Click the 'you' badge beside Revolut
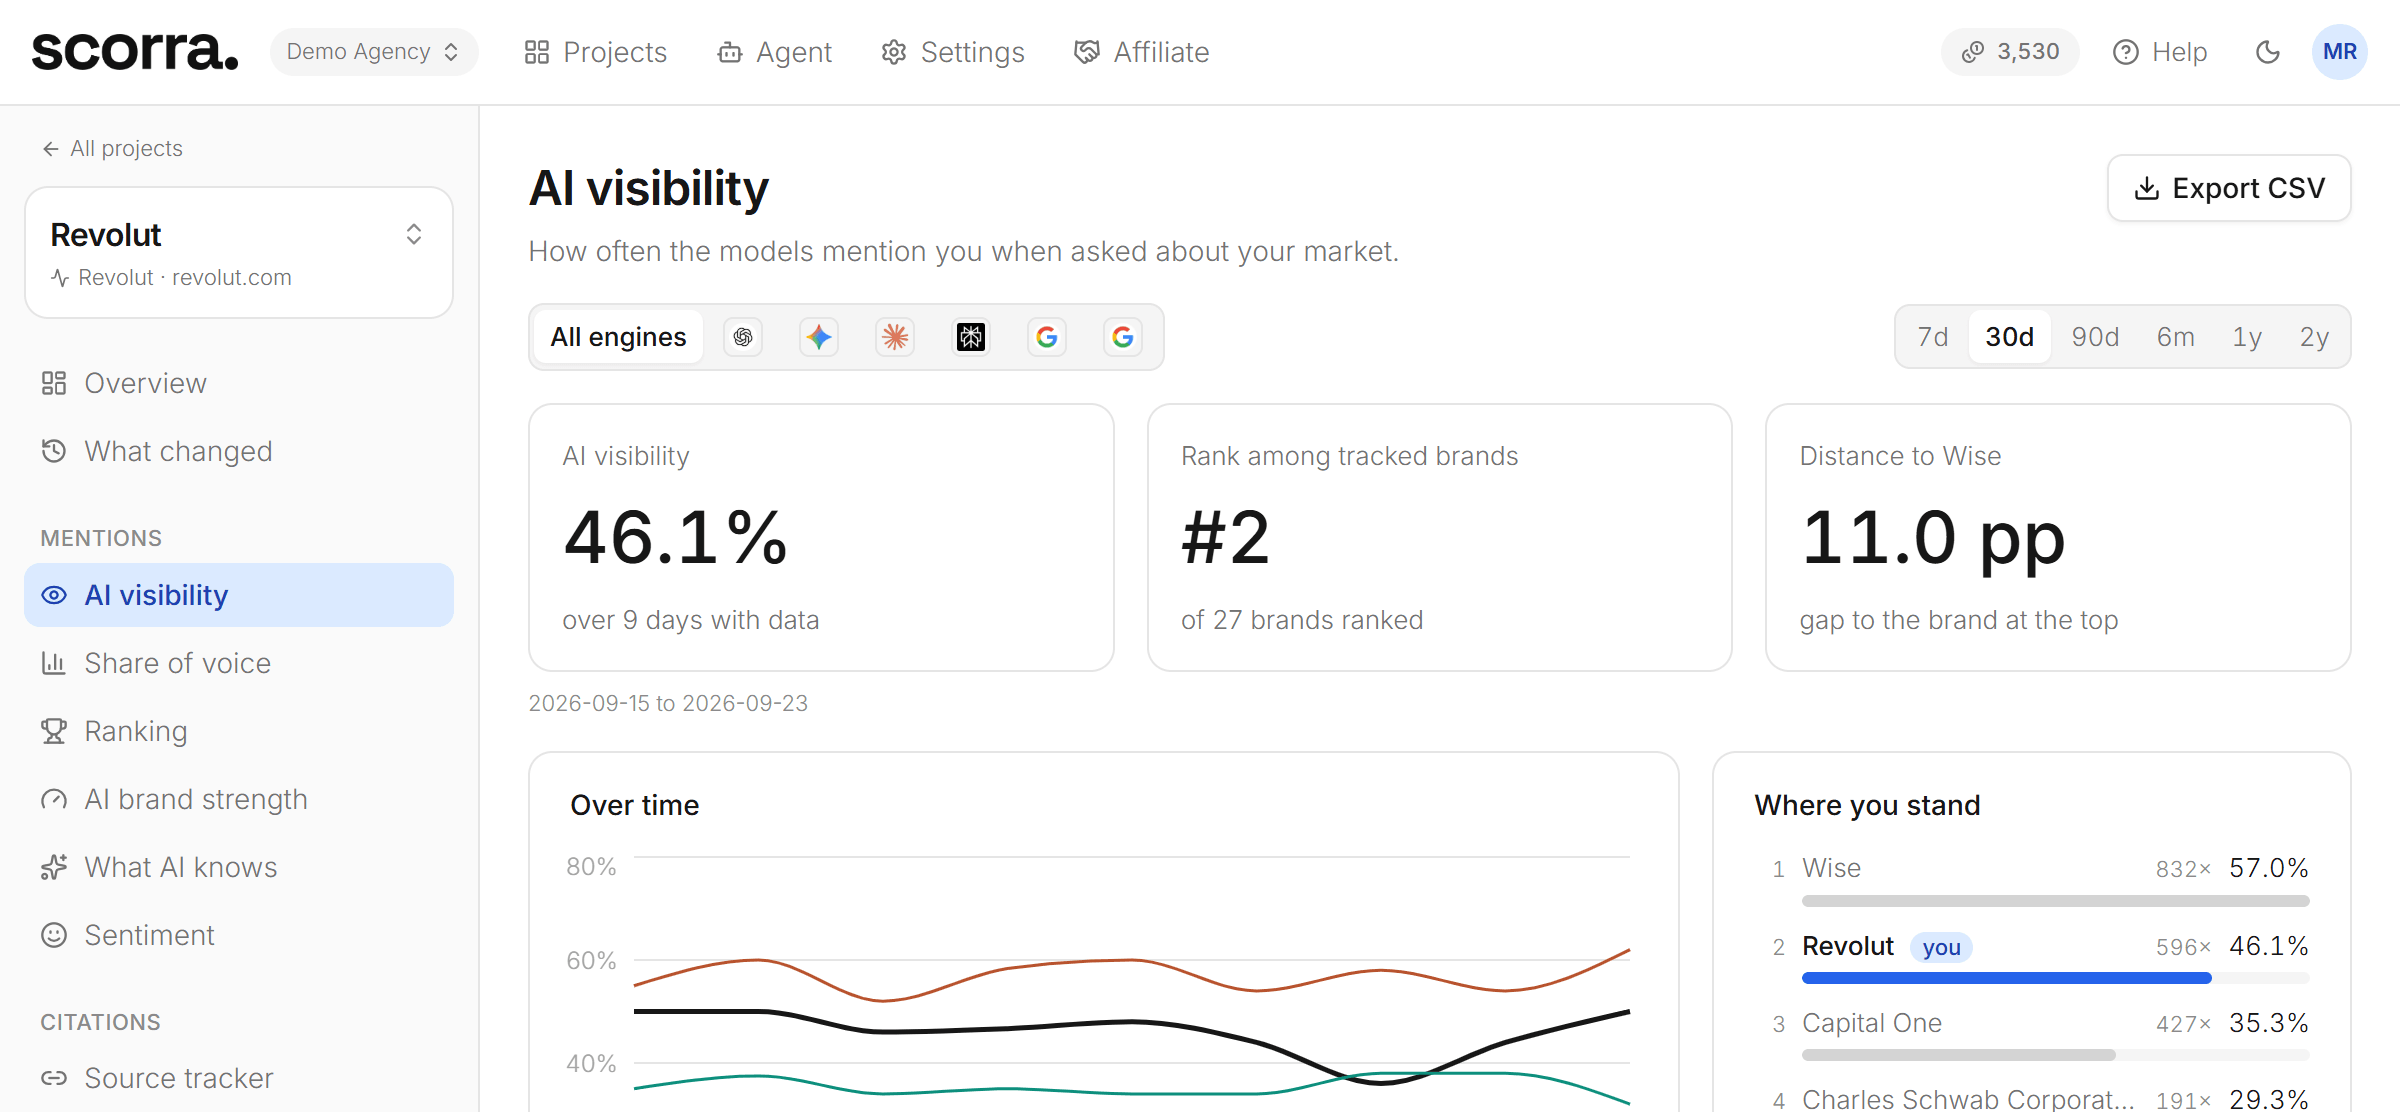Image resolution: width=2400 pixels, height=1112 pixels. tap(1941, 947)
